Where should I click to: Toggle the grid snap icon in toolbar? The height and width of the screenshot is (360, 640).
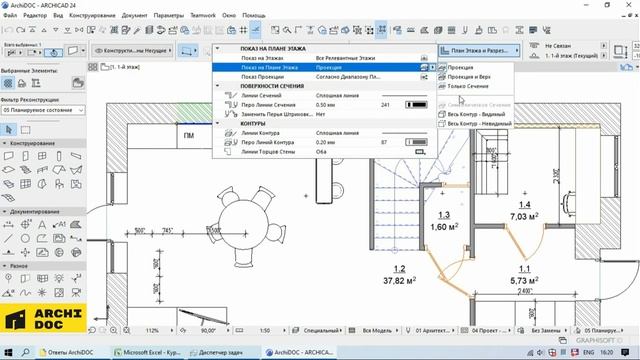click(x=243, y=30)
